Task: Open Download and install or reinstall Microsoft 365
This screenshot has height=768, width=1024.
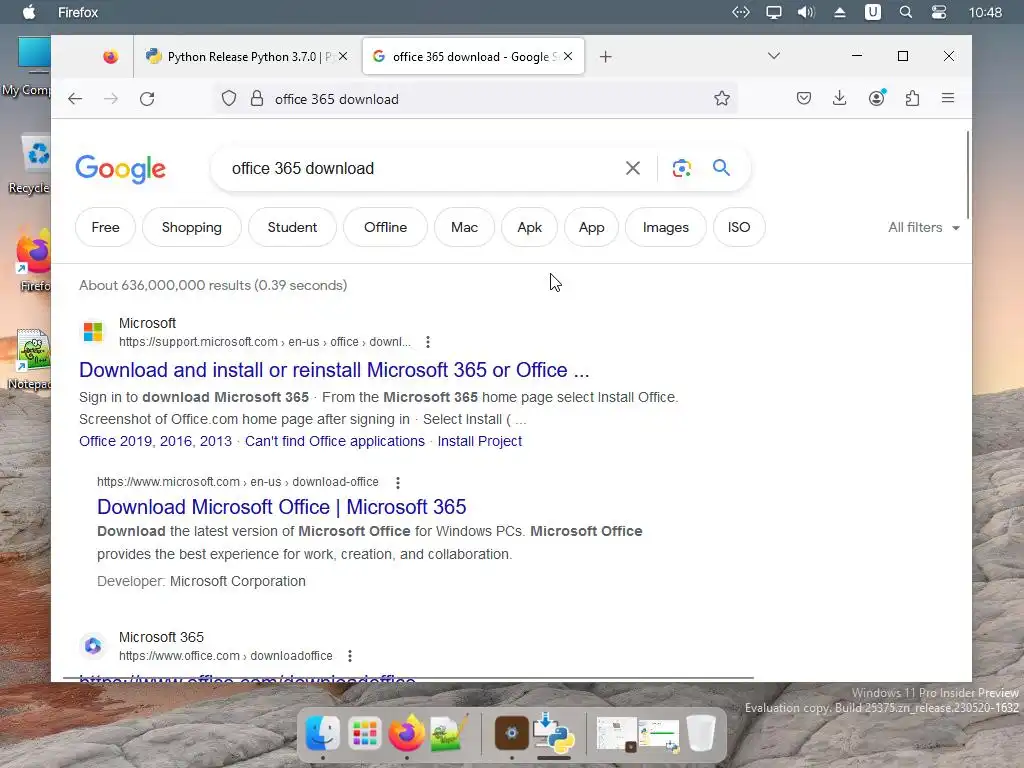Action: tap(334, 370)
